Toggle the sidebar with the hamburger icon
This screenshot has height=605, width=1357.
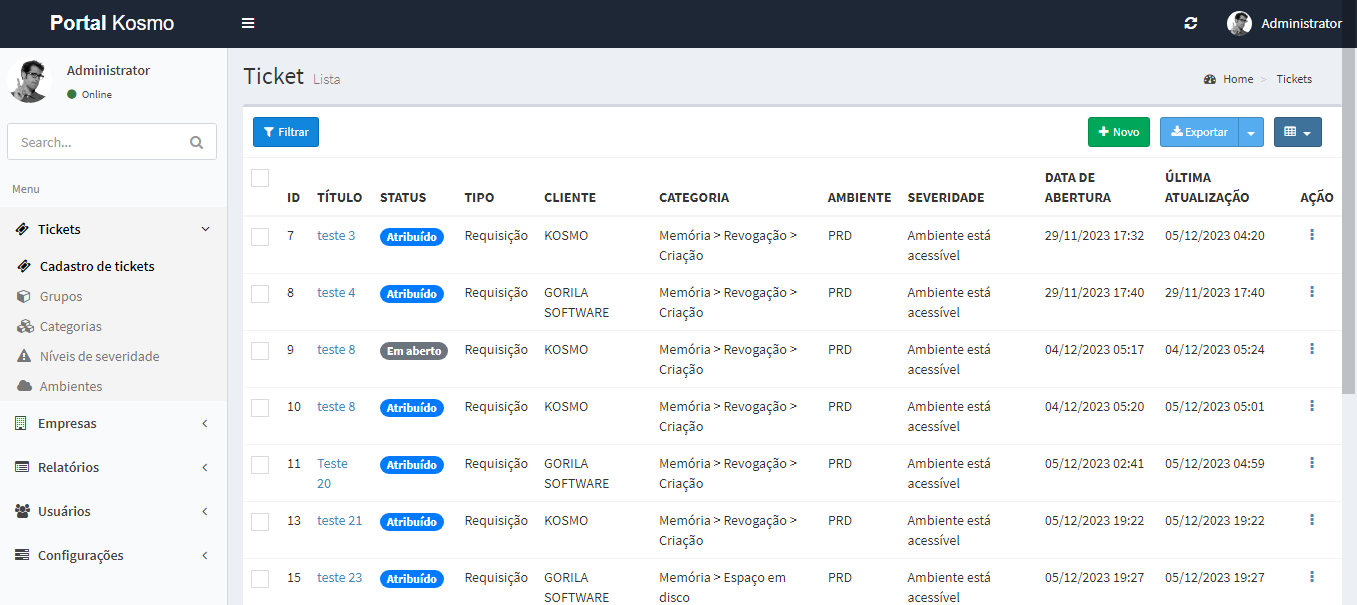[248, 23]
